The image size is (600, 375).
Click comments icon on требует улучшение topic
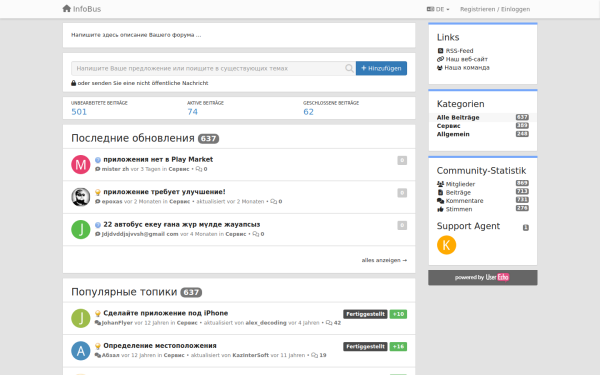point(274,201)
